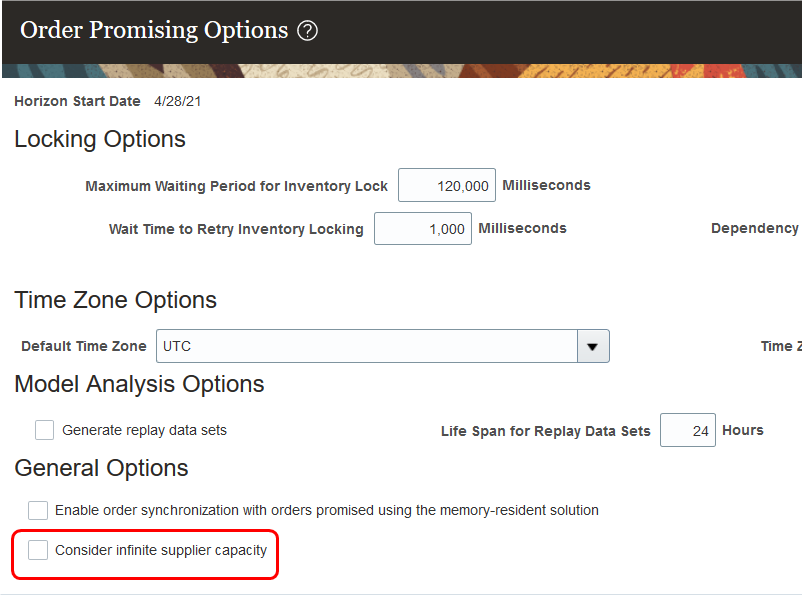Click the Horizon Start Date value 4/28/21
The width and height of the screenshot is (802, 599).
pyautogui.click(x=179, y=102)
